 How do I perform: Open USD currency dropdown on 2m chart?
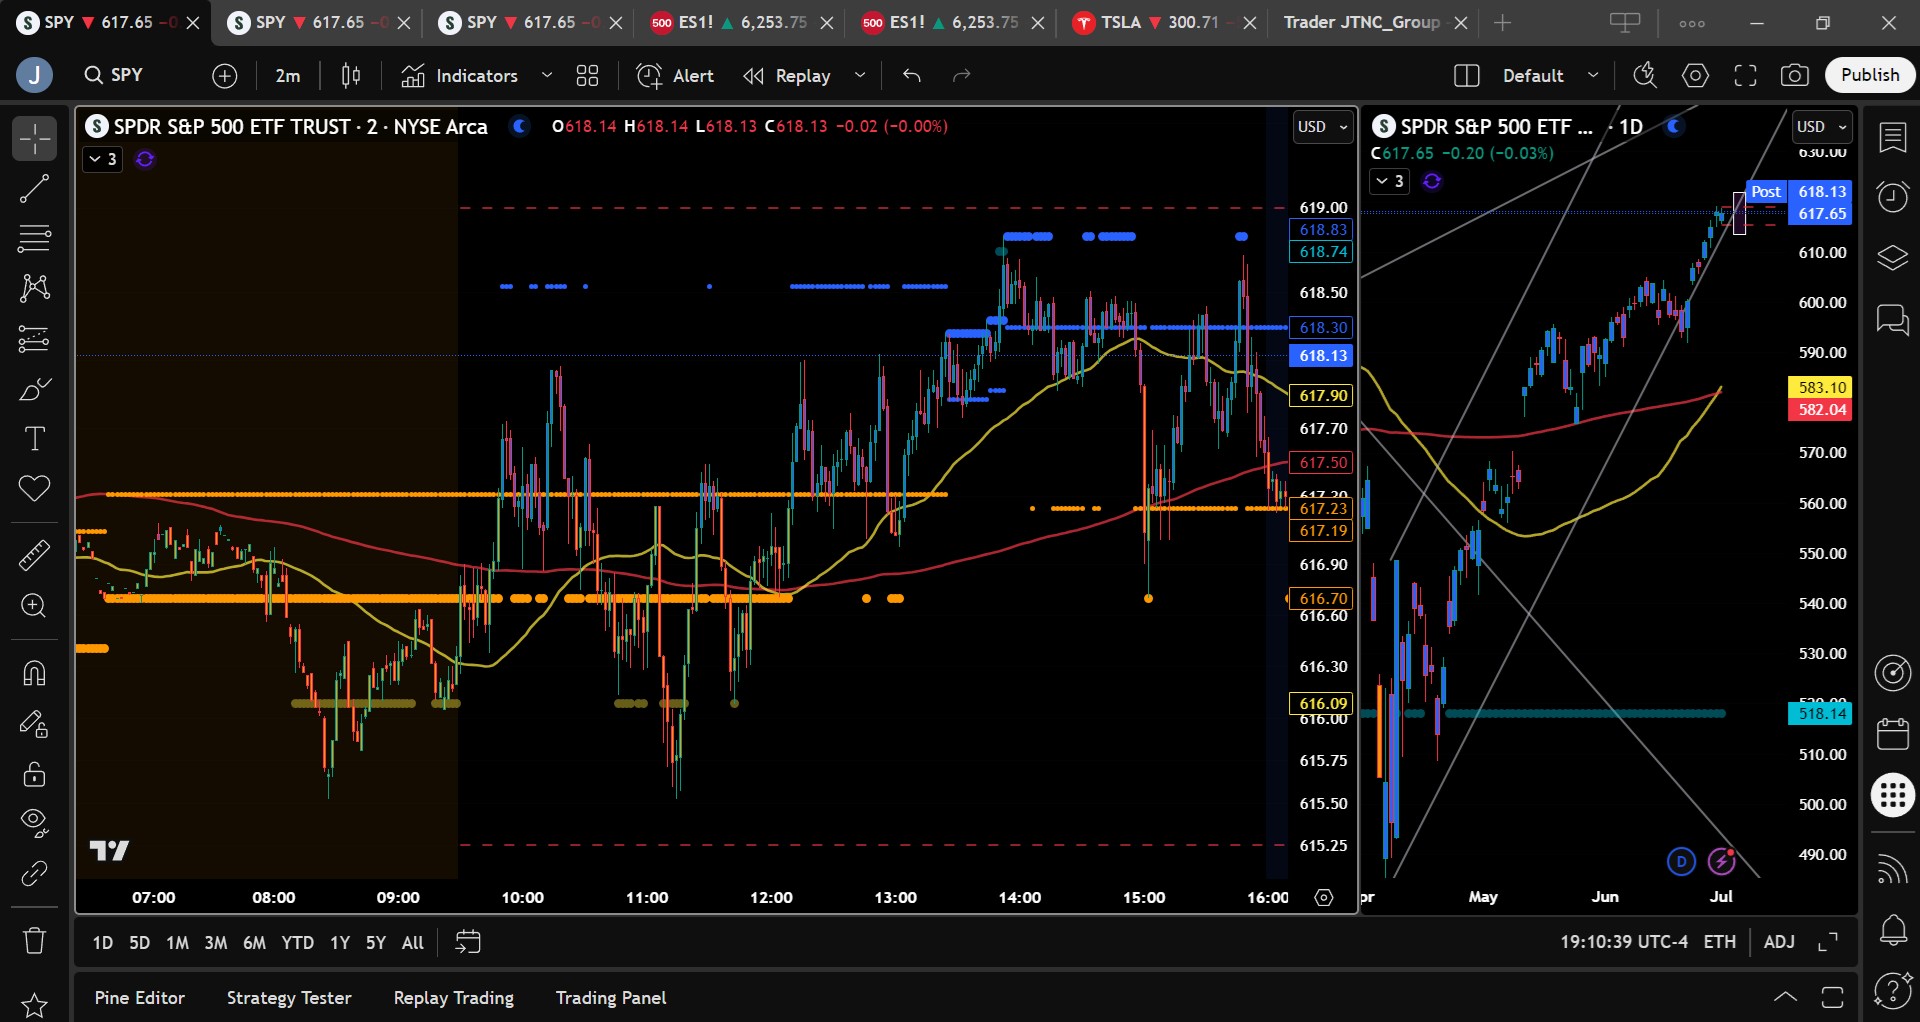click(x=1322, y=127)
